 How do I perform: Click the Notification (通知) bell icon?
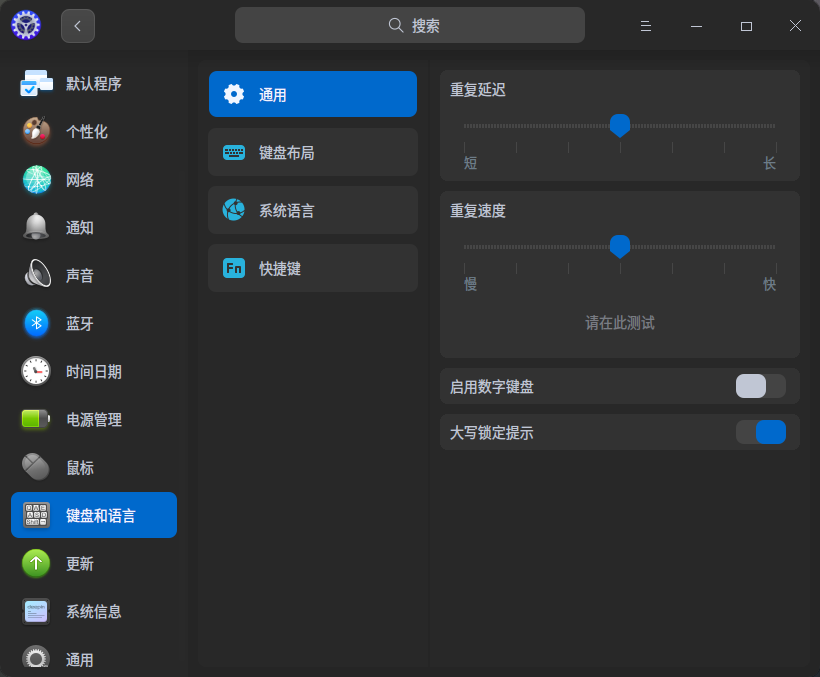coord(37,227)
